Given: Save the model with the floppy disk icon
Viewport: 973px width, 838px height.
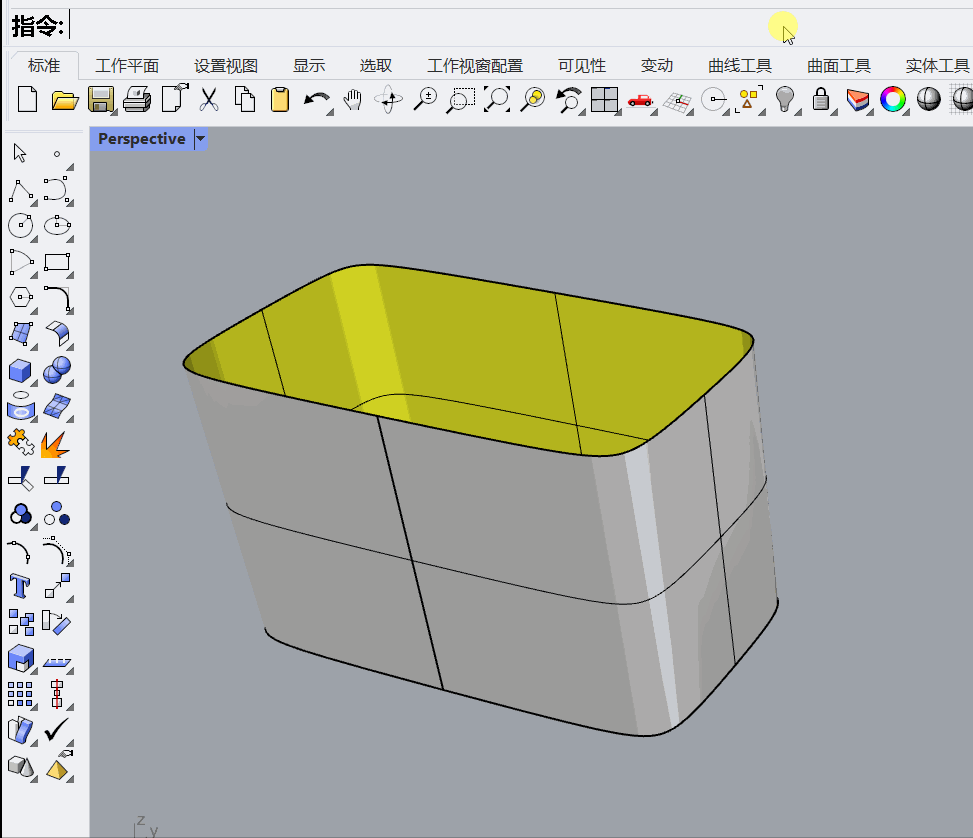Looking at the screenshot, I should (101, 99).
